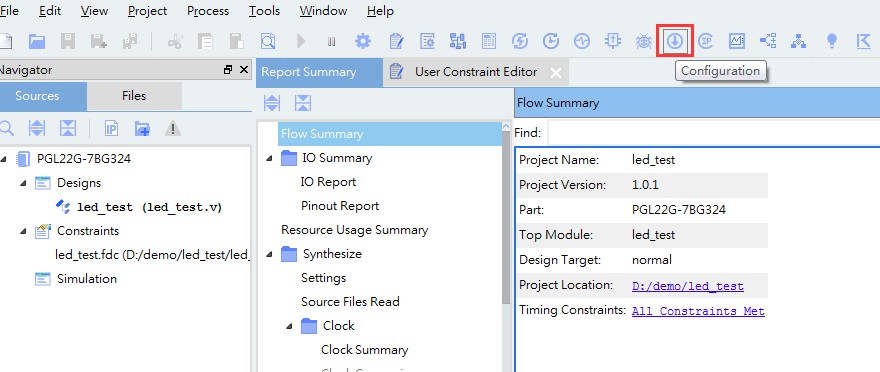This screenshot has height=372, width=880.
Task: Launch the bug debugger icon
Action: click(644, 40)
